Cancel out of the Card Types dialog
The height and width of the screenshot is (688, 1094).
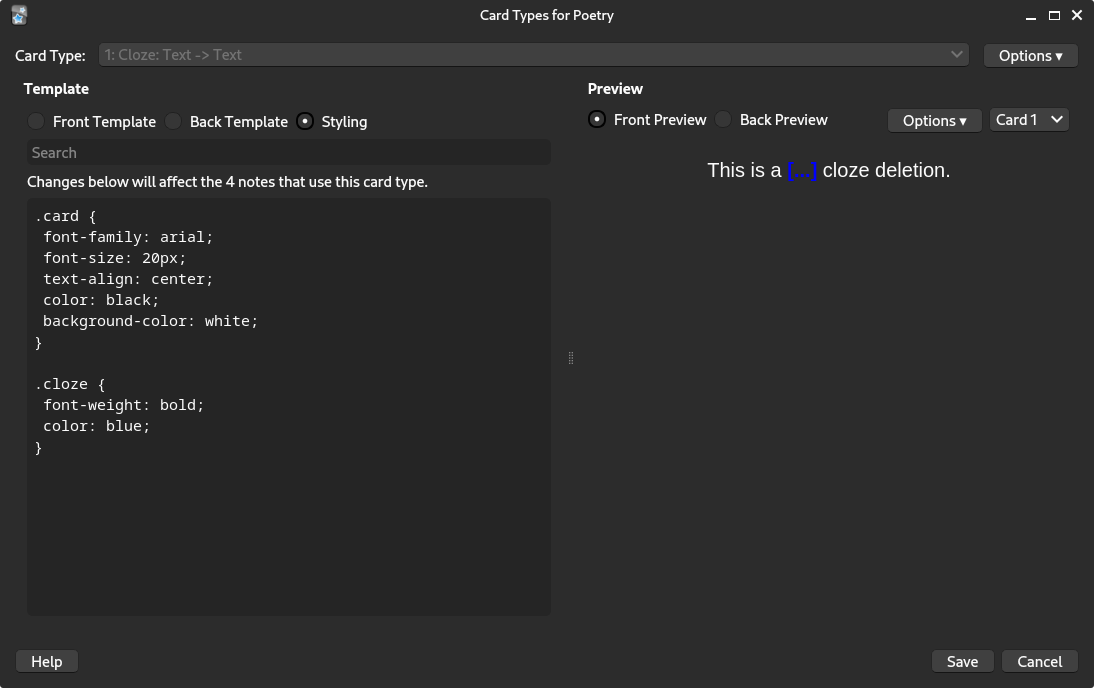[x=1039, y=661]
